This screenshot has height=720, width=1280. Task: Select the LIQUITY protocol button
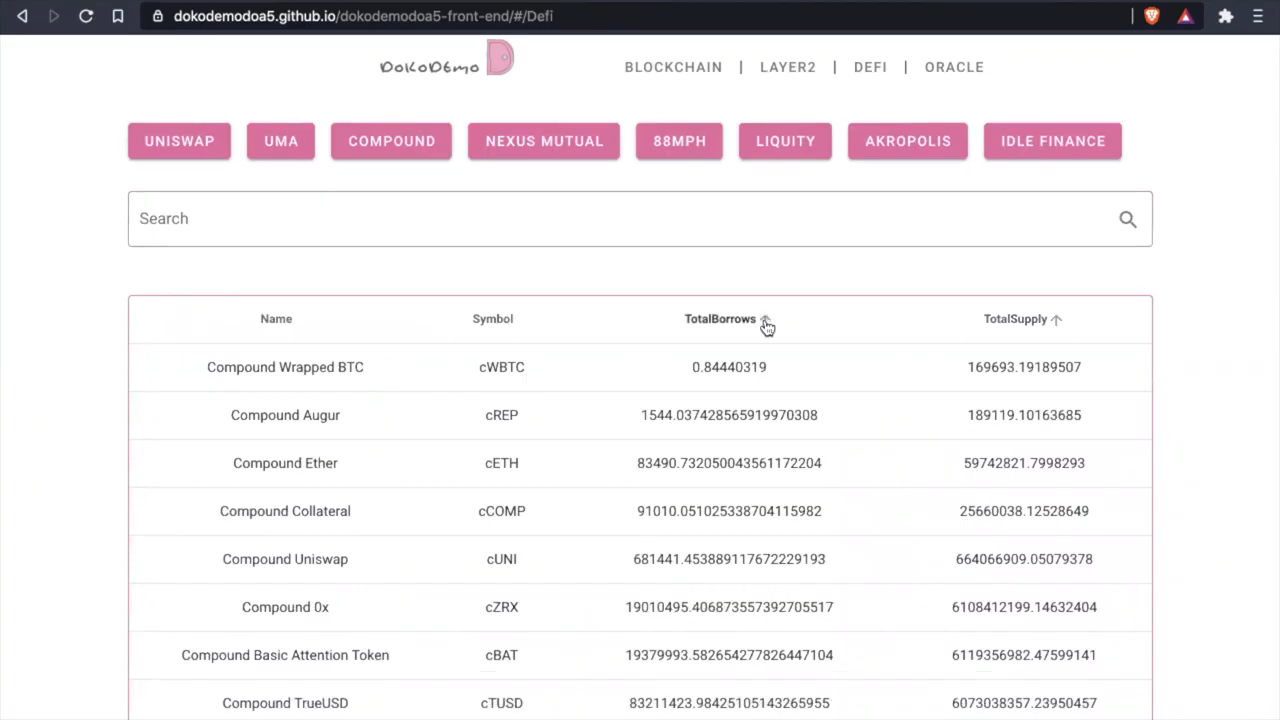pyautogui.click(x=785, y=141)
